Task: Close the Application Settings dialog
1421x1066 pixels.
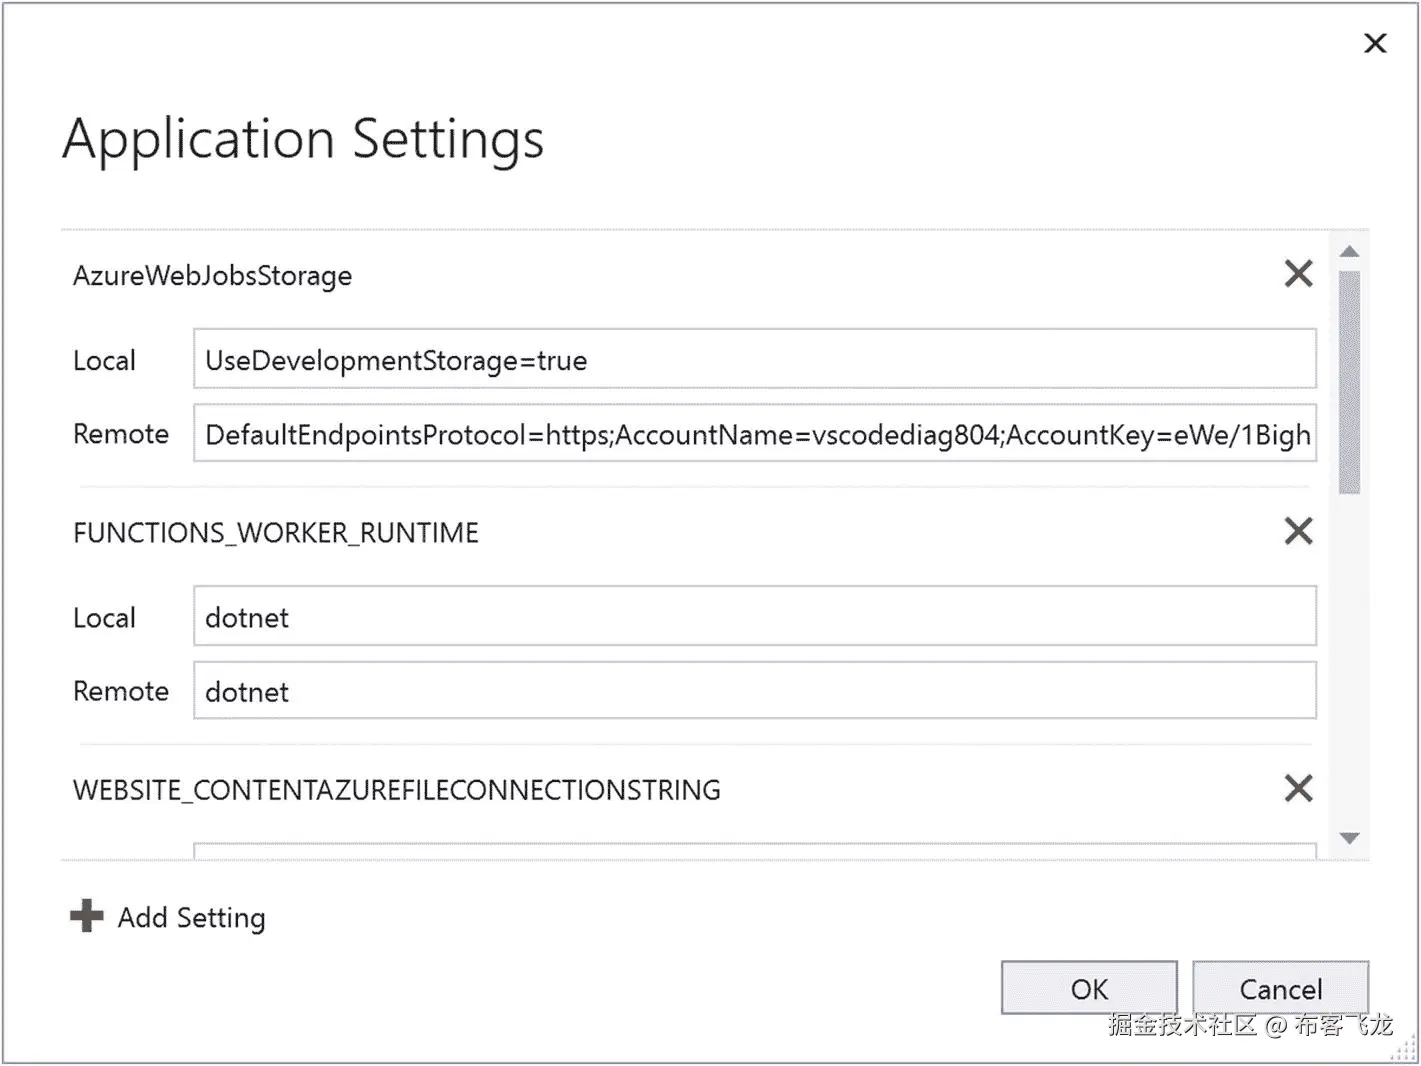Action: pyautogui.click(x=1375, y=44)
